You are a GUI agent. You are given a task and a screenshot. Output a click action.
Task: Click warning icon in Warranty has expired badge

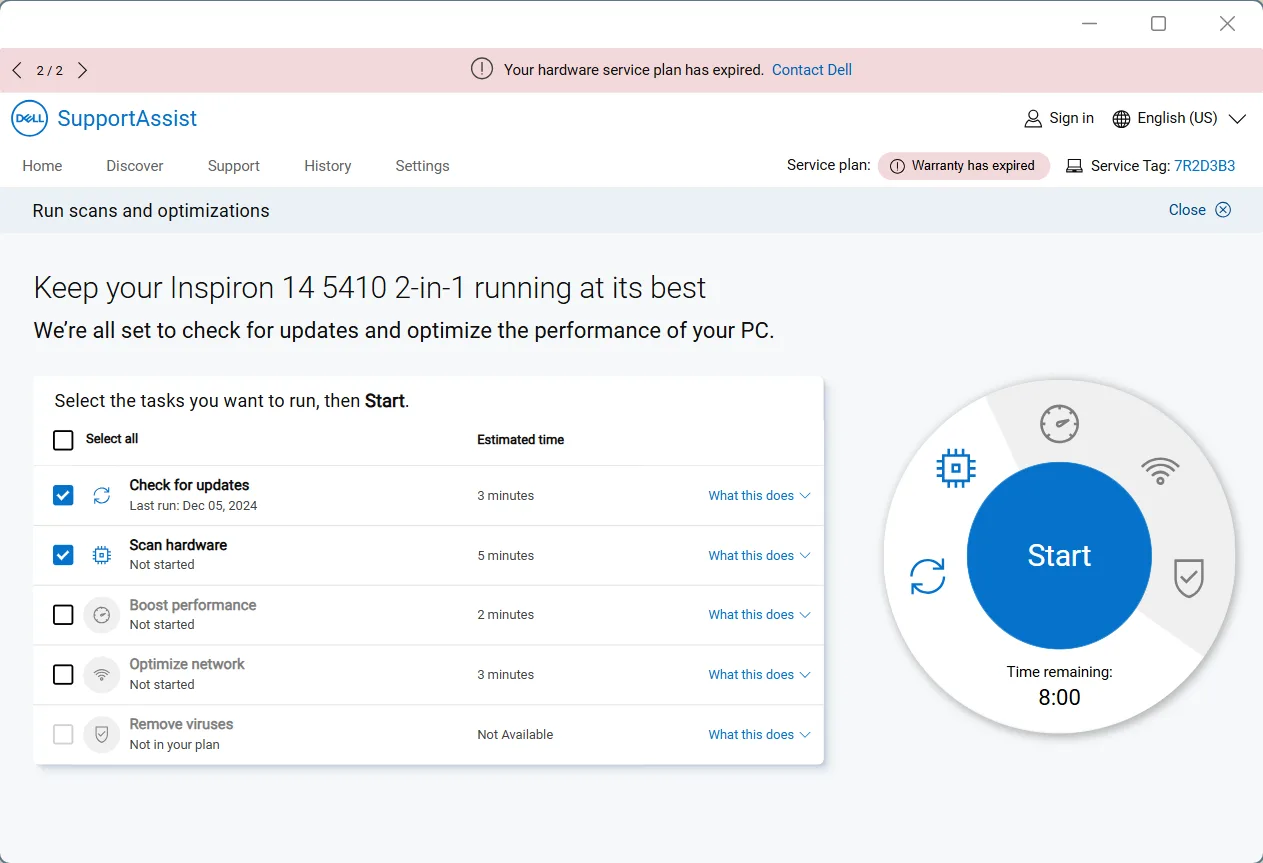(x=897, y=166)
